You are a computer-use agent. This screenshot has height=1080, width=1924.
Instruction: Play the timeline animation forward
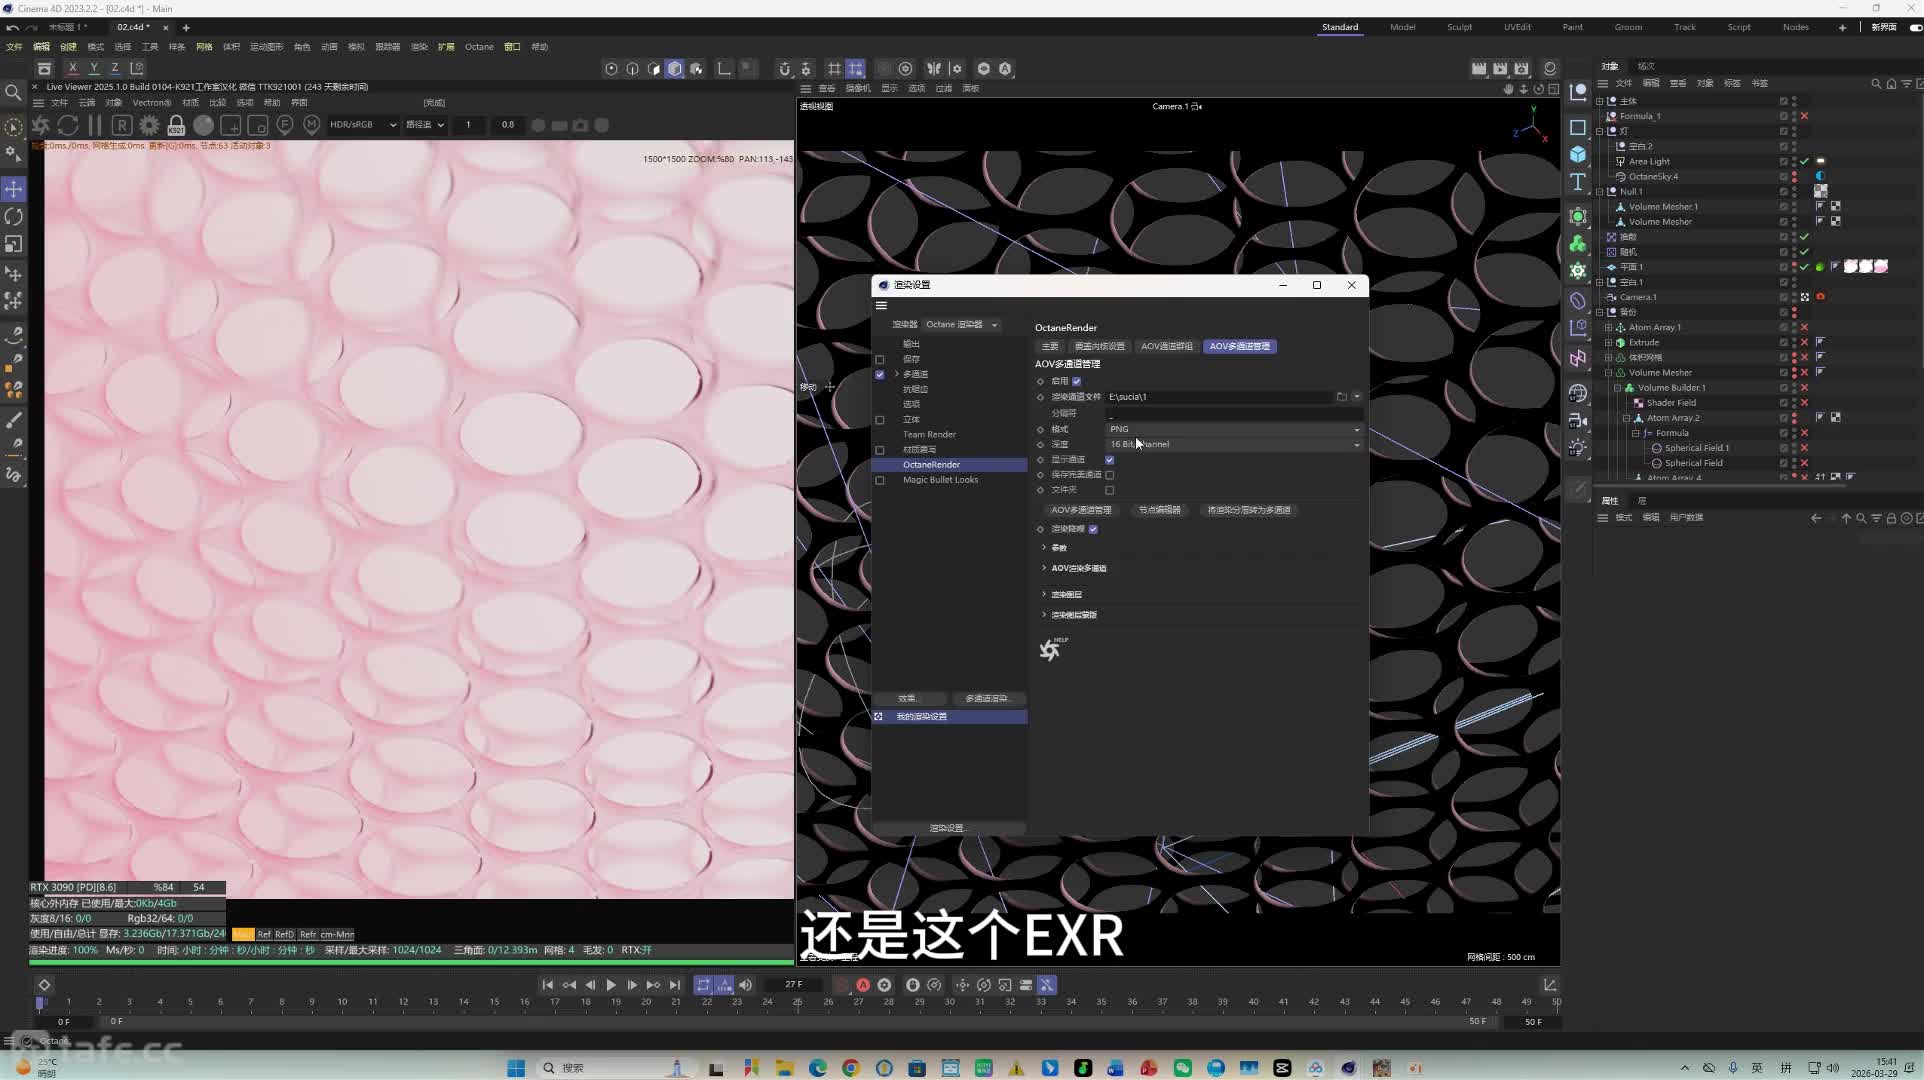[611, 985]
